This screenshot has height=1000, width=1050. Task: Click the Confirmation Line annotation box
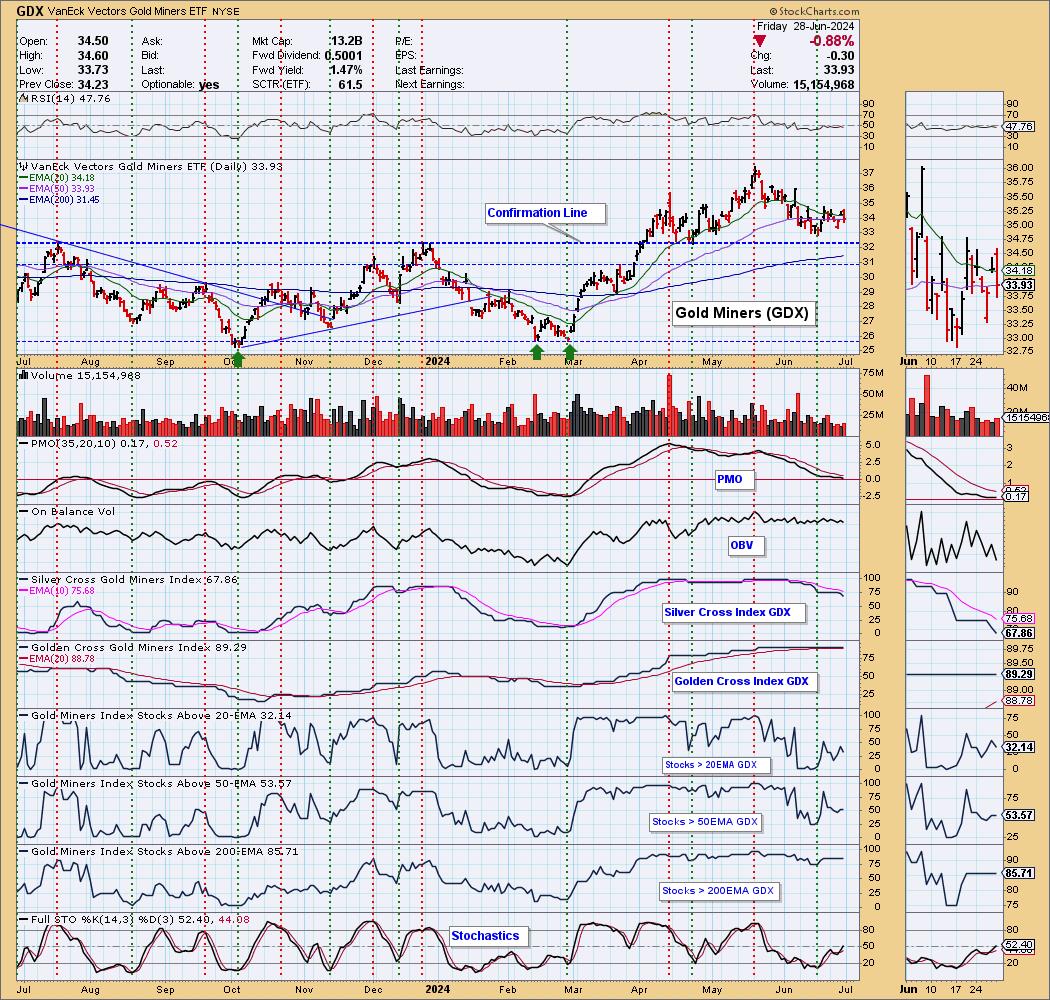point(546,213)
